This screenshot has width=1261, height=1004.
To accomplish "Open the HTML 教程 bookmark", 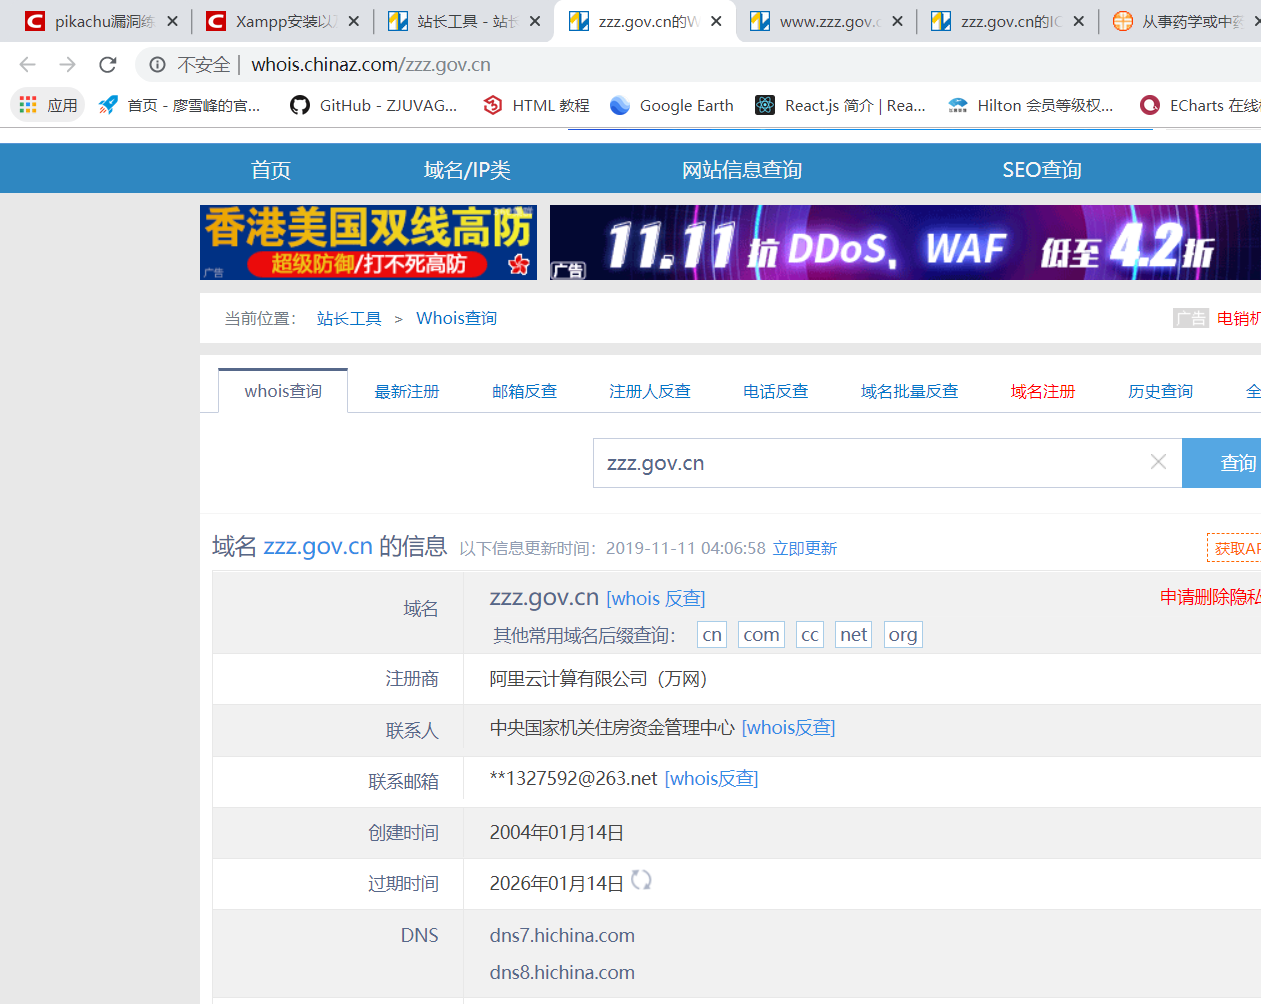I will [536, 105].
